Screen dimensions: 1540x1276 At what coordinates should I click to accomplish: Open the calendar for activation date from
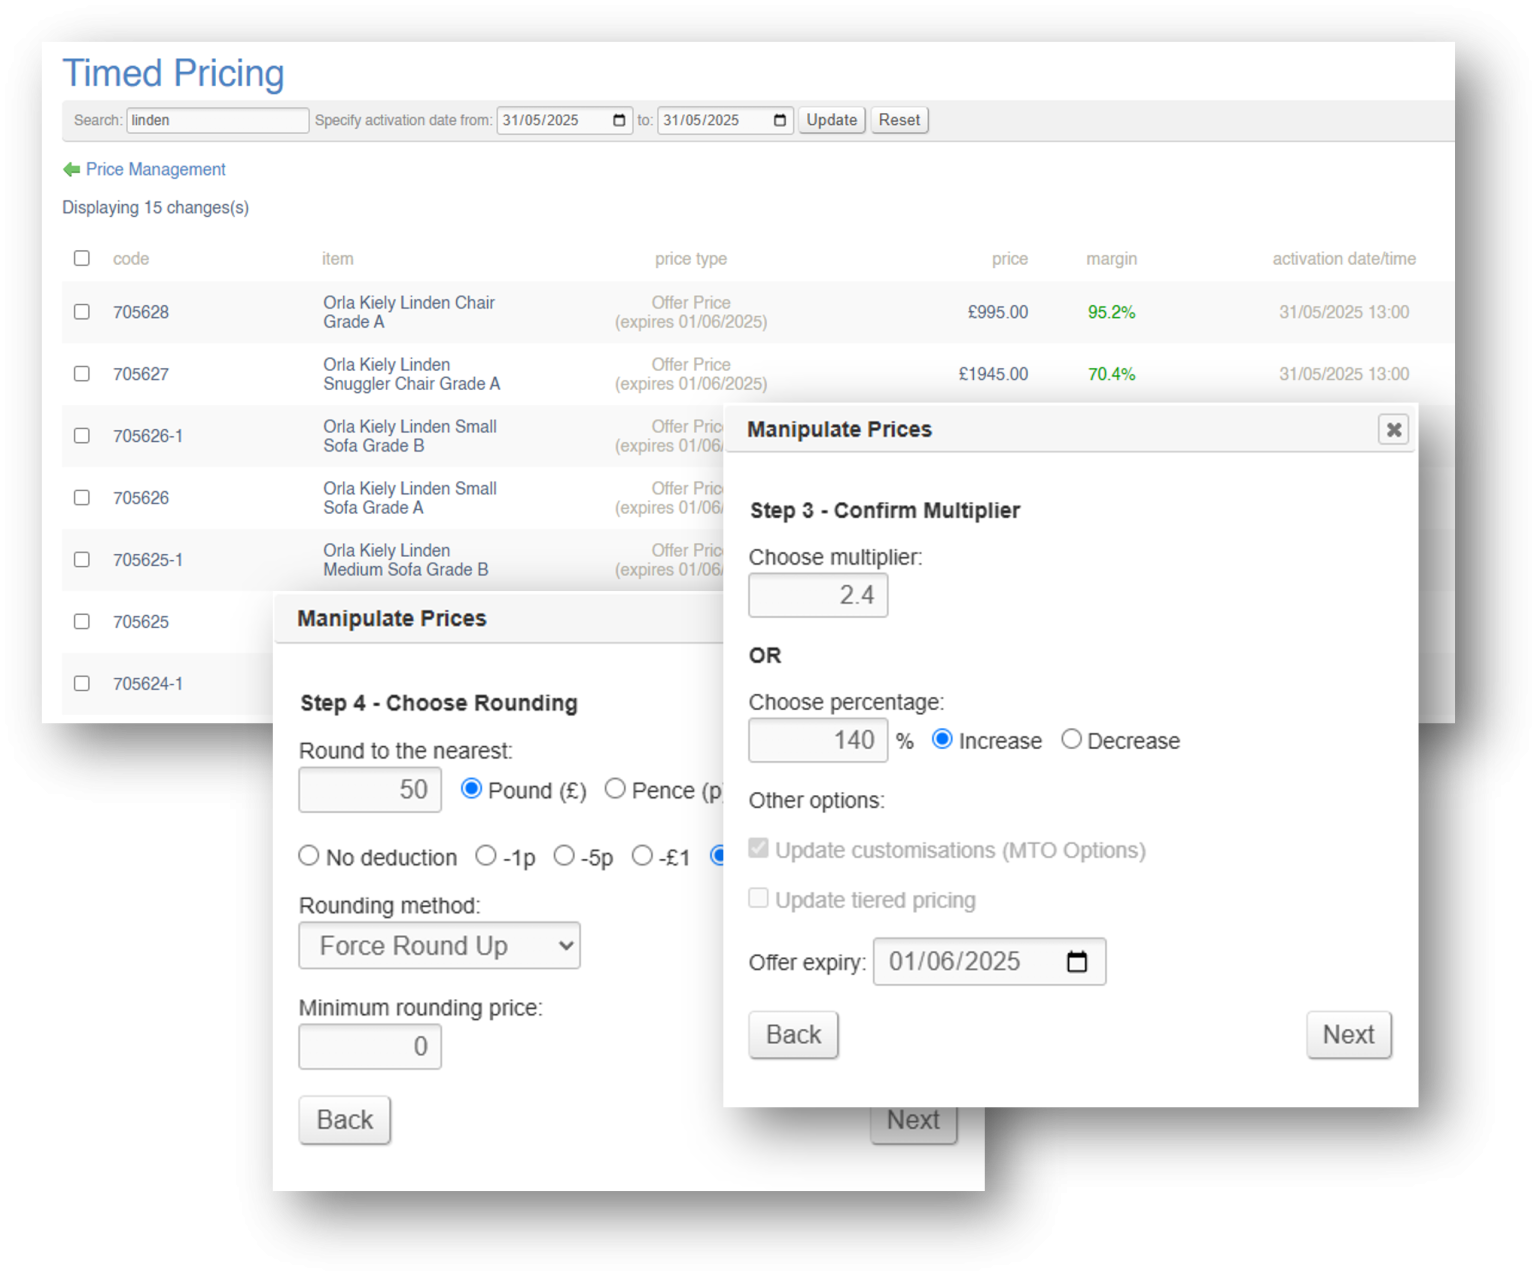click(x=620, y=119)
